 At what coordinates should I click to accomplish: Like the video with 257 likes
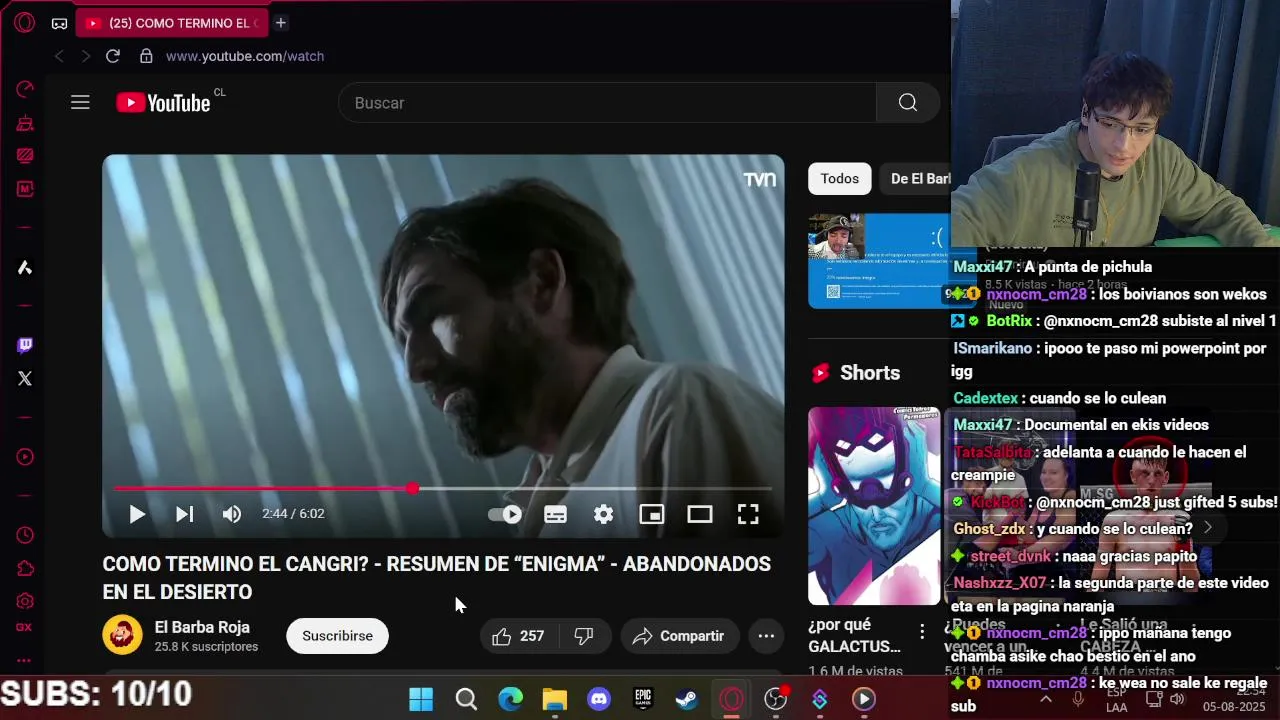click(518, 636)
